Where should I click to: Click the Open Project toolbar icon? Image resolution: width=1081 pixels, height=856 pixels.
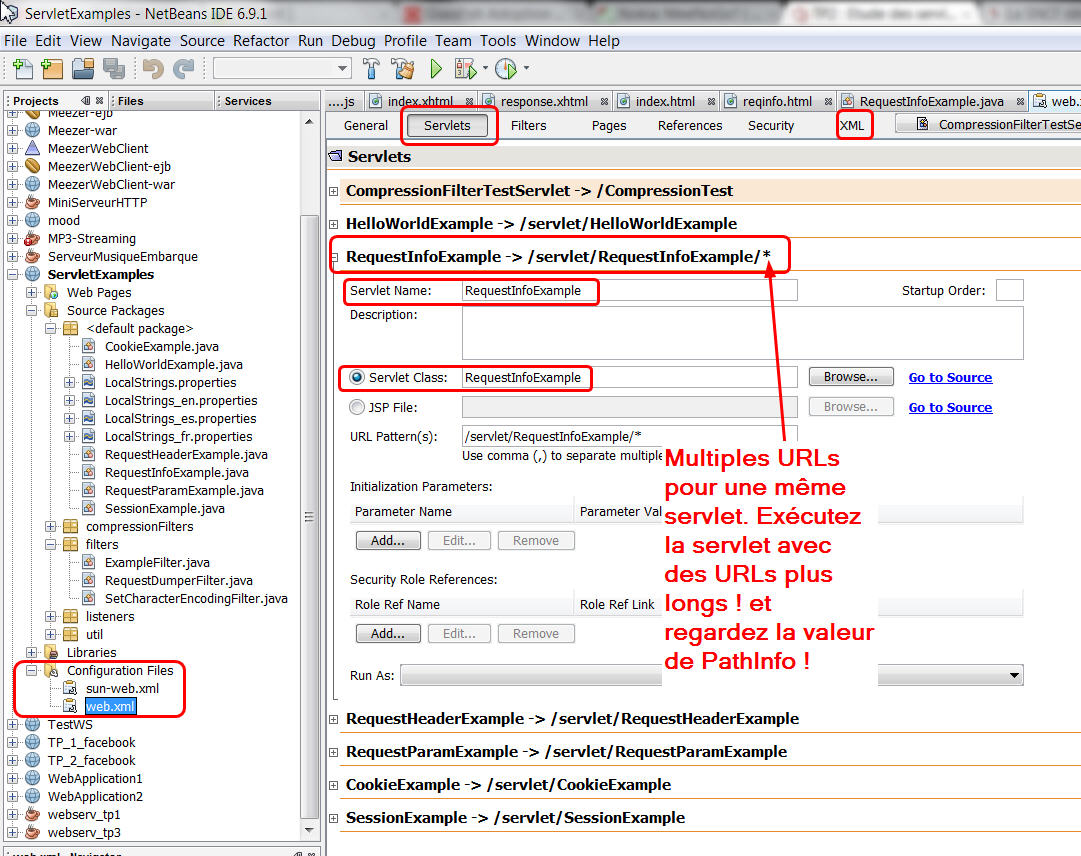tap(83, 68)
